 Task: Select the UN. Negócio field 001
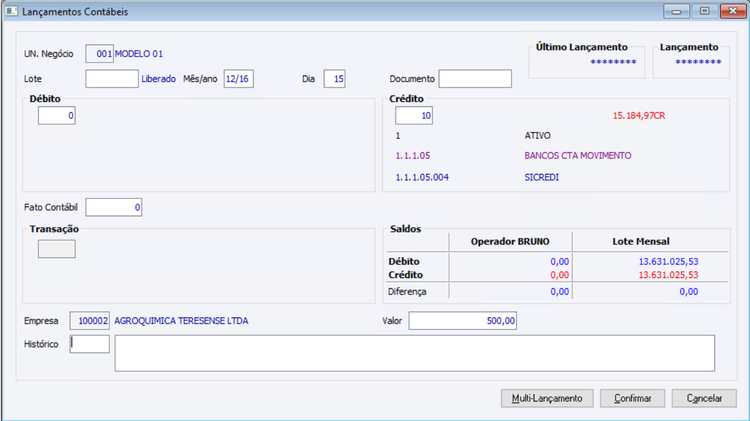pyautogui.click(x=99, y=54)
